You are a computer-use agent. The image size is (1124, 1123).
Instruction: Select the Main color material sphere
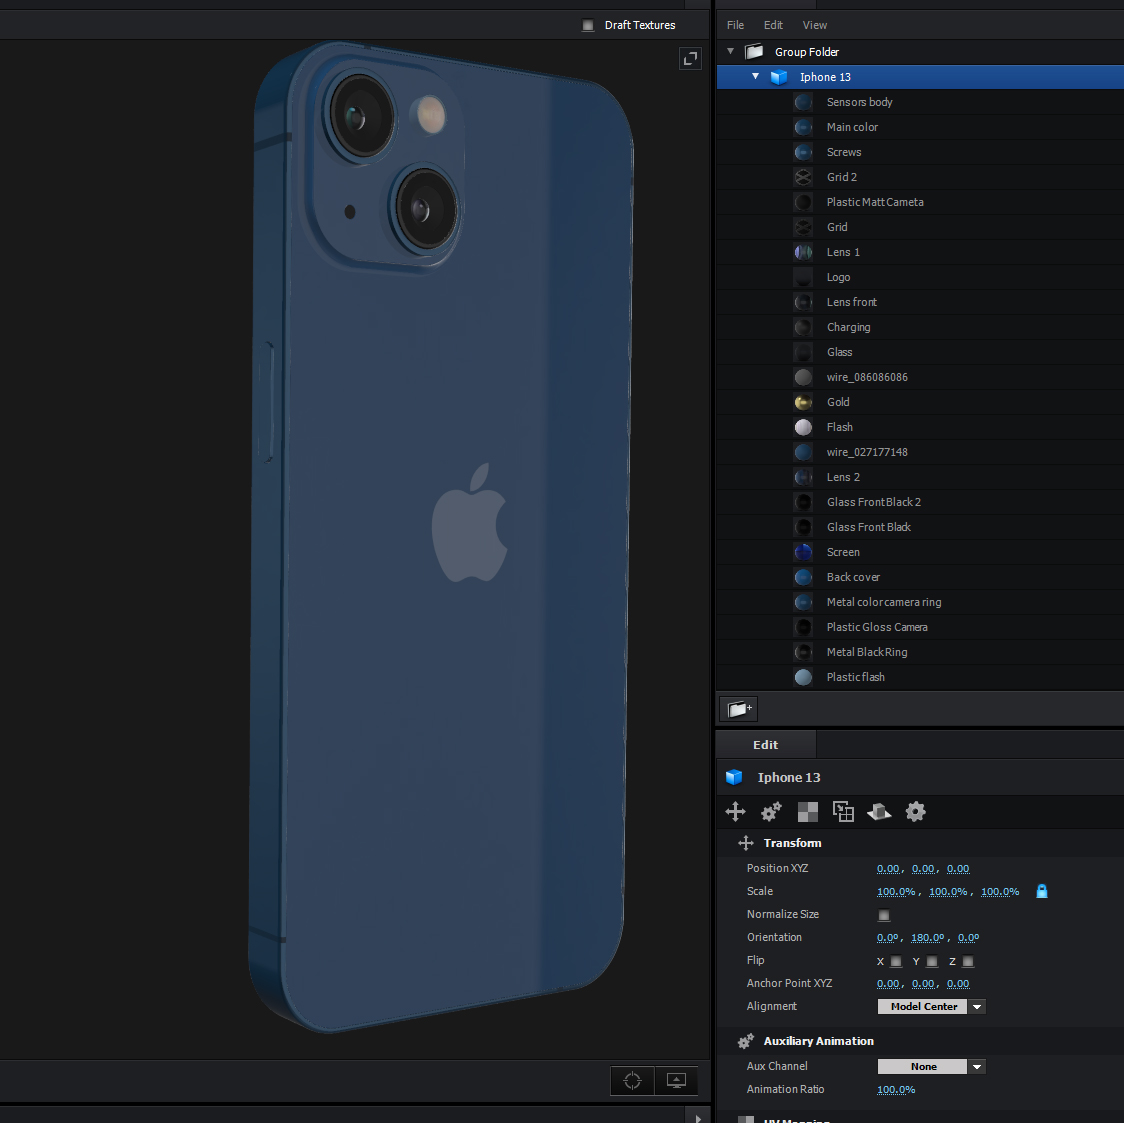click(x=803, y=127)
